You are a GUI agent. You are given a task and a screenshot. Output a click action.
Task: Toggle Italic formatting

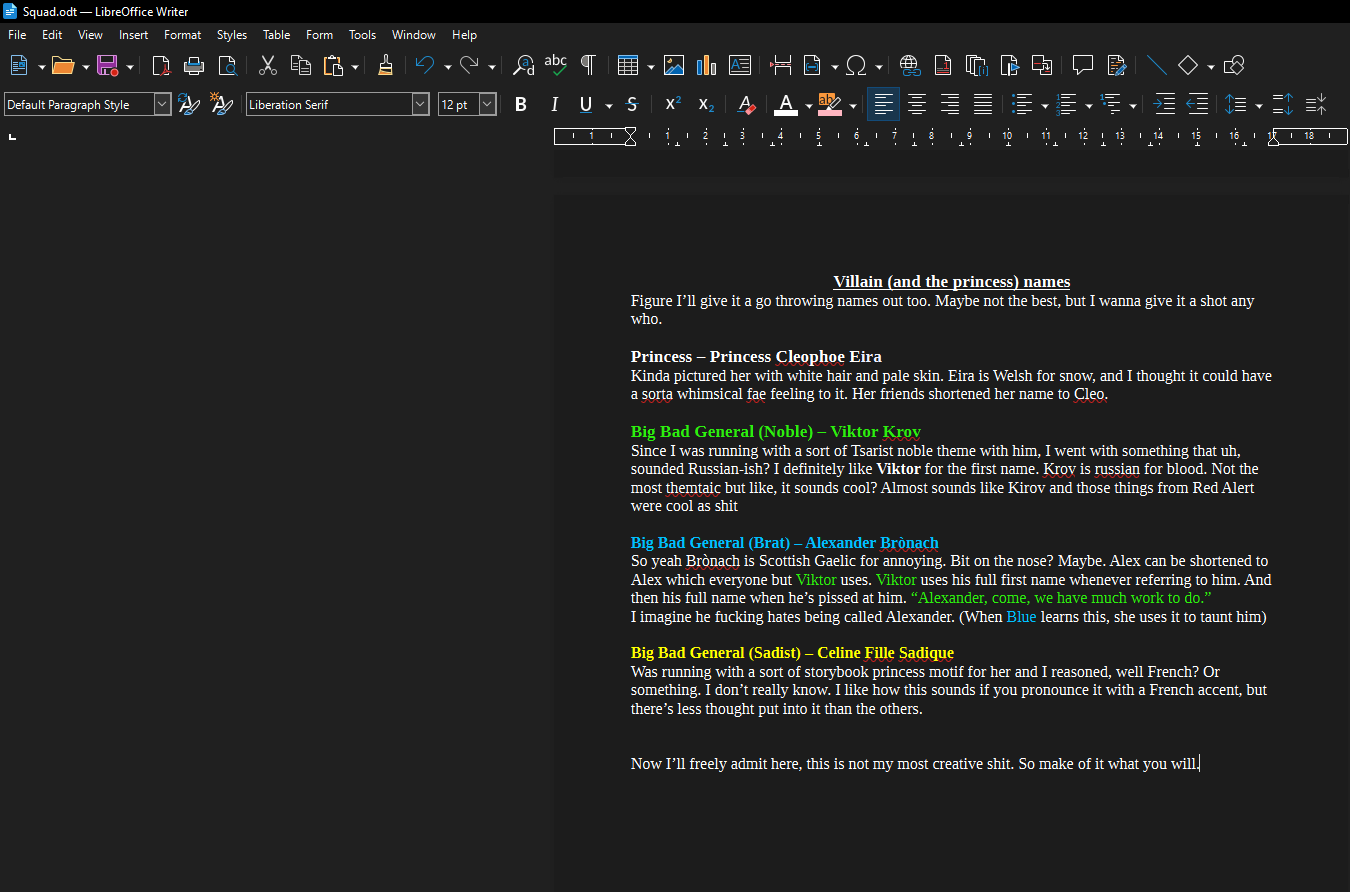(x=553, y=104)
